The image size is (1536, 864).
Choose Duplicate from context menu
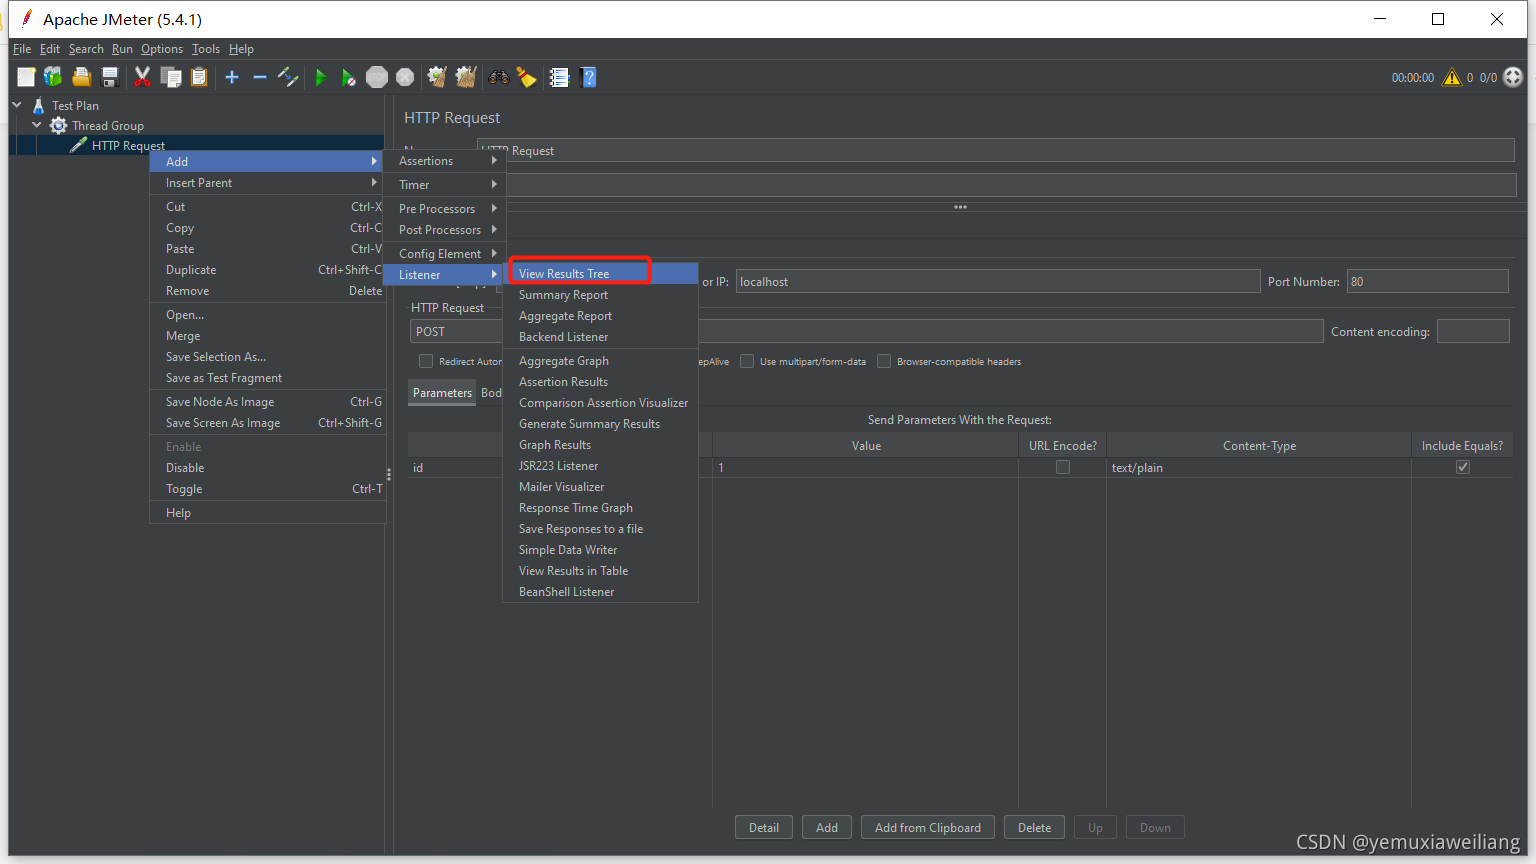267,270
